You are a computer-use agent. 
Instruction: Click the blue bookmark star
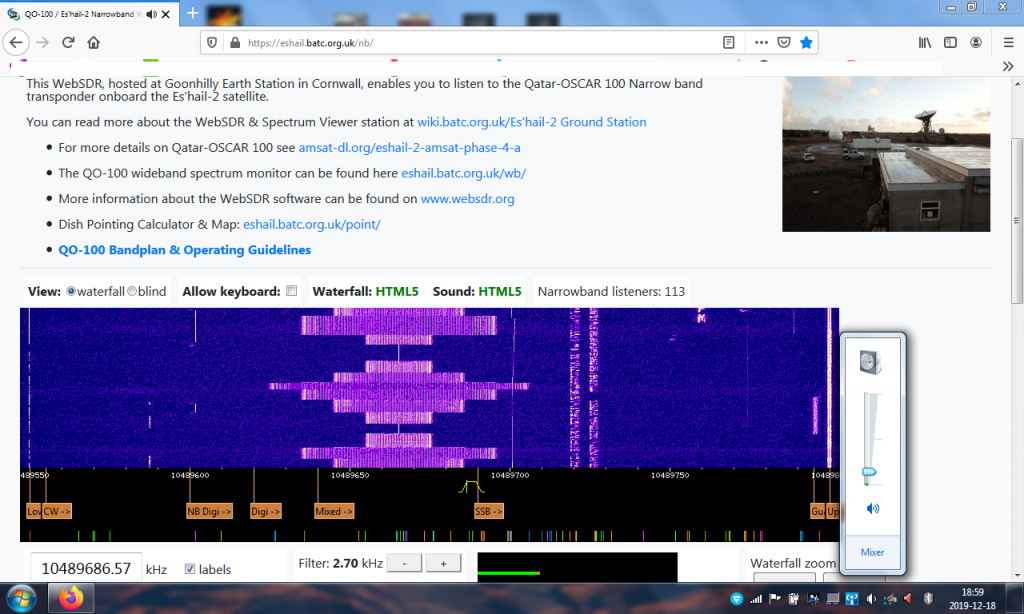coord(807,42)
